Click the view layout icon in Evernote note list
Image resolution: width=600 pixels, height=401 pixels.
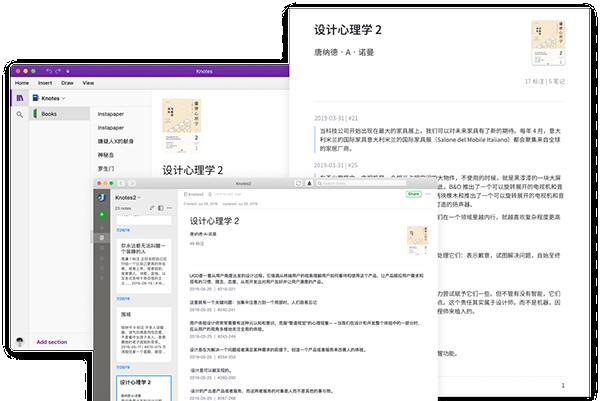tap(161, 208)
